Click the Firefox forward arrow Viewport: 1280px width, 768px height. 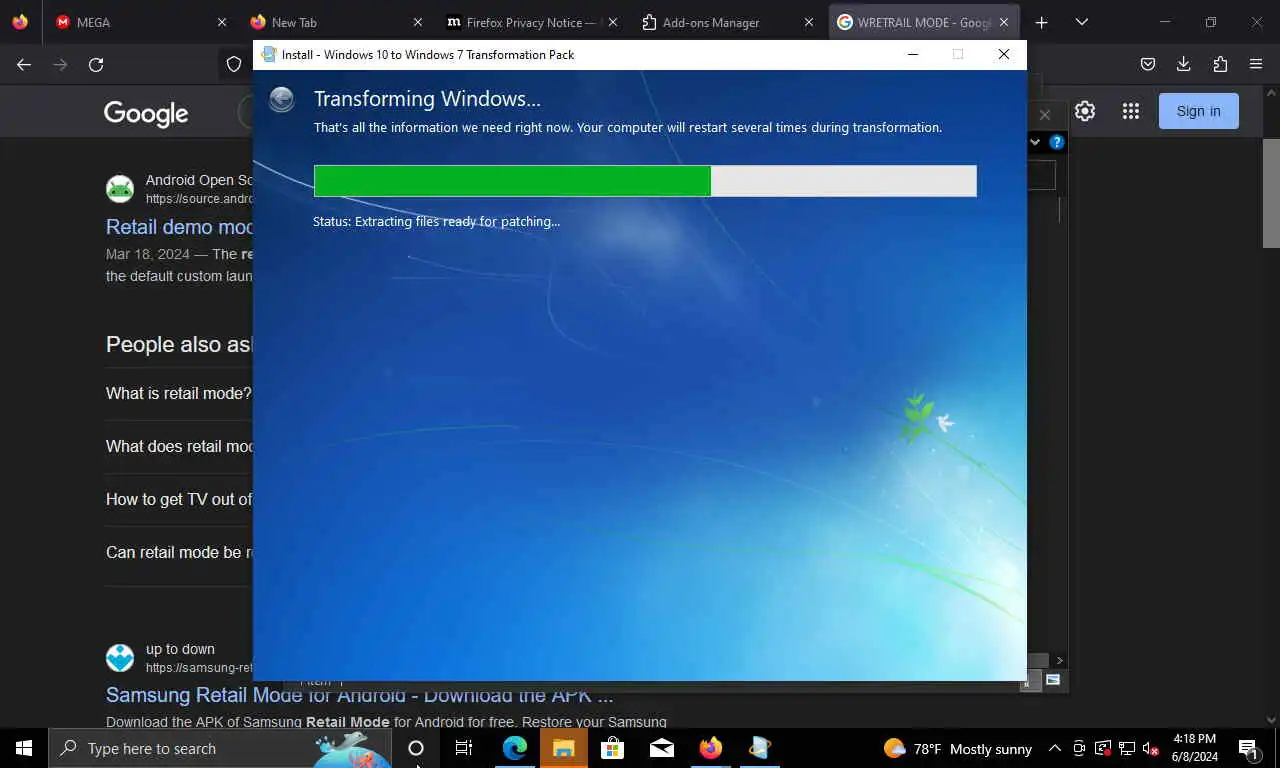(60, 64)
